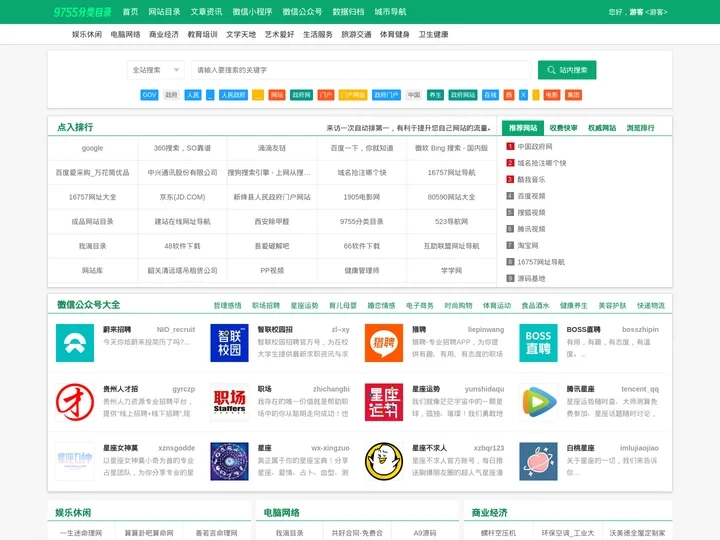This screenshot has width=720, height=540.
Task: Select the yellow 门户网站 keyword tag
Action: pos(353,95)
